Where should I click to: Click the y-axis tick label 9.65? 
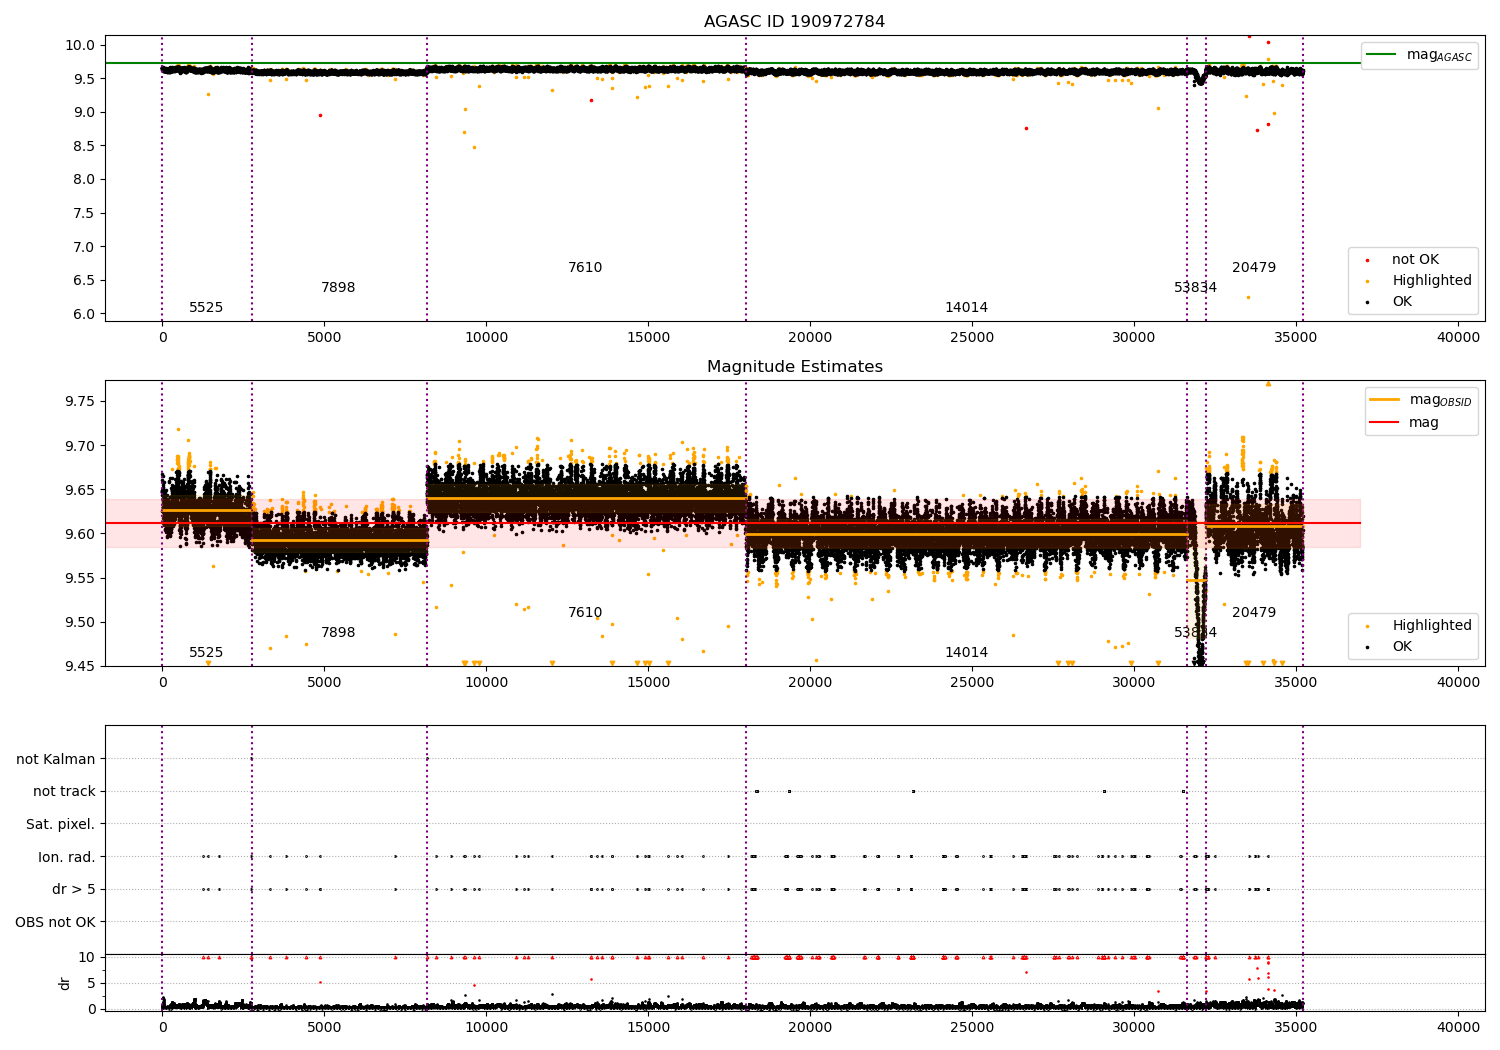point(80,490)
